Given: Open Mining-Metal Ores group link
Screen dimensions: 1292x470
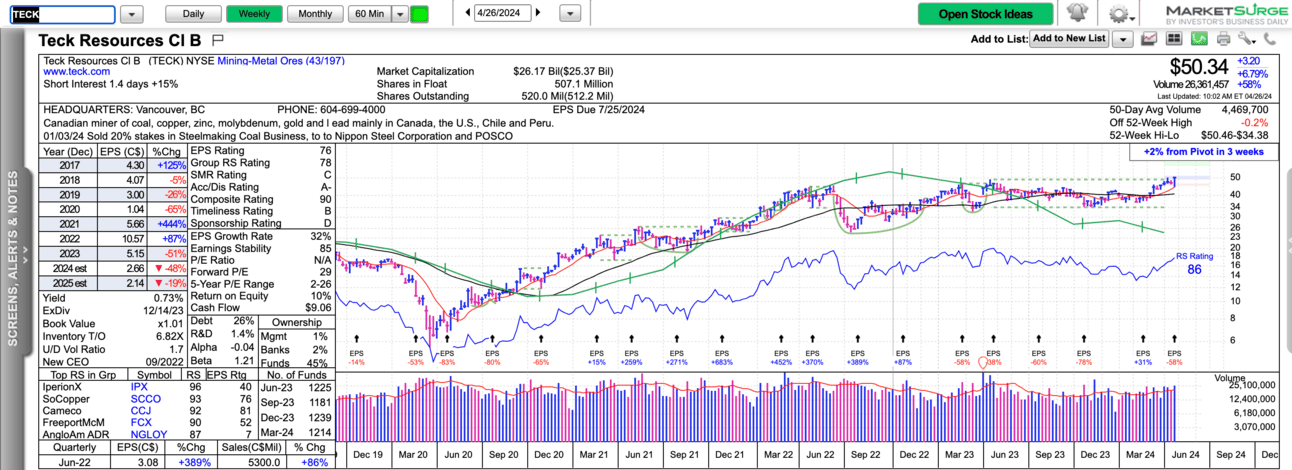Looking at the screenshot, I should pos(283,60).
